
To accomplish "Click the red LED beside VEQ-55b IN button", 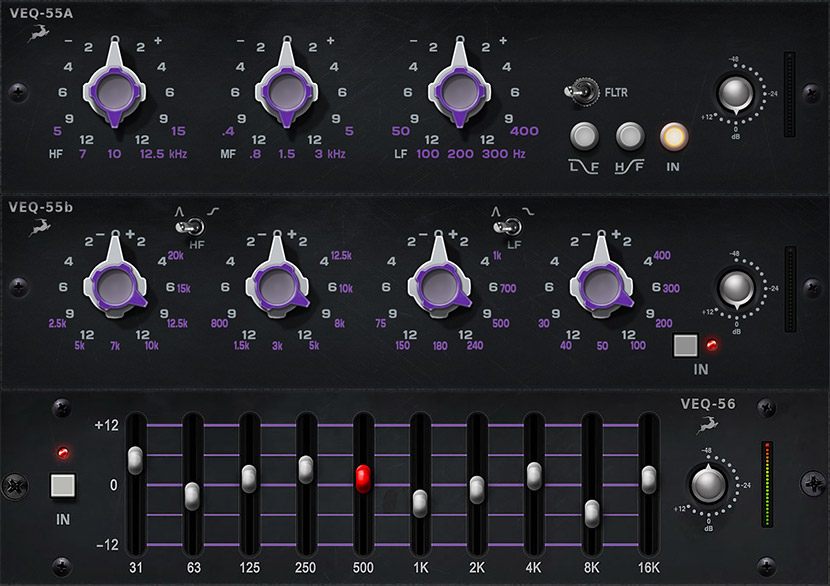I will (712, 345).
